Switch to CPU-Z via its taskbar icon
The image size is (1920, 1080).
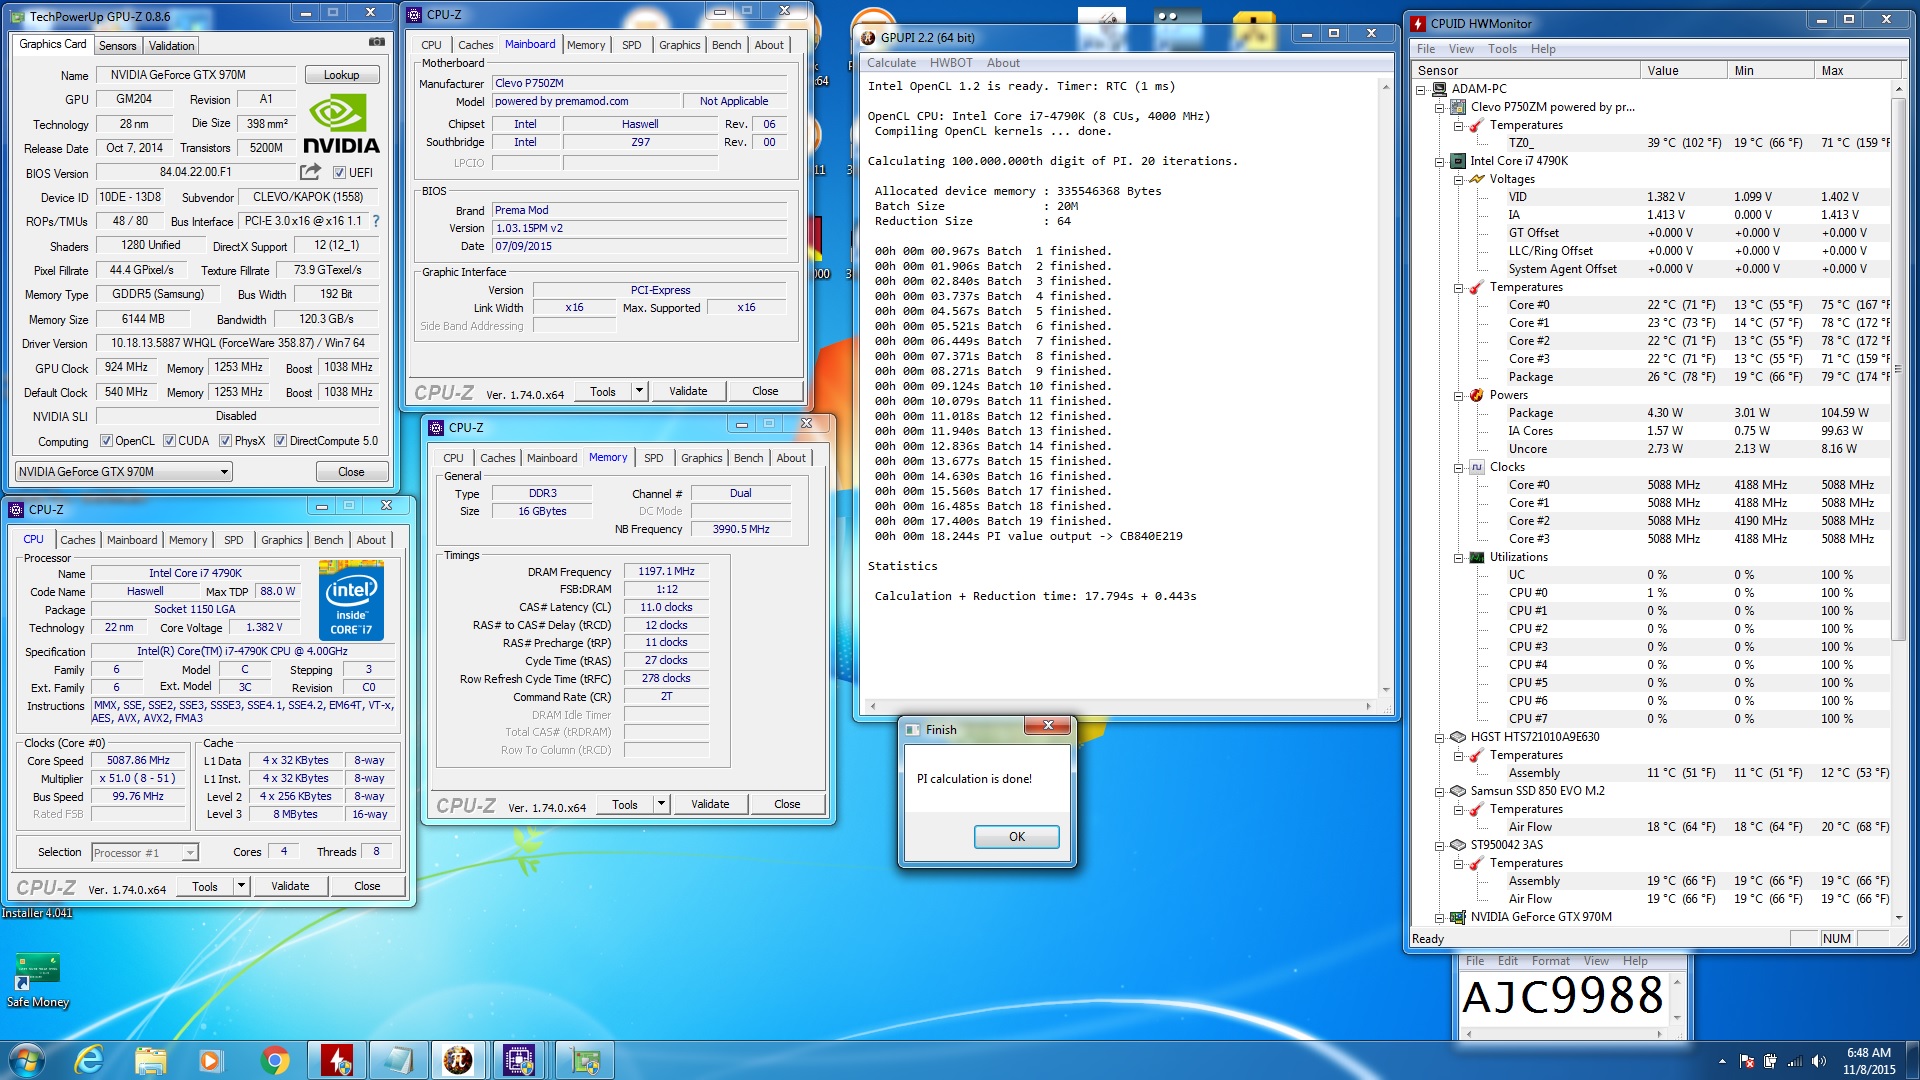[x=519, y=1060]
